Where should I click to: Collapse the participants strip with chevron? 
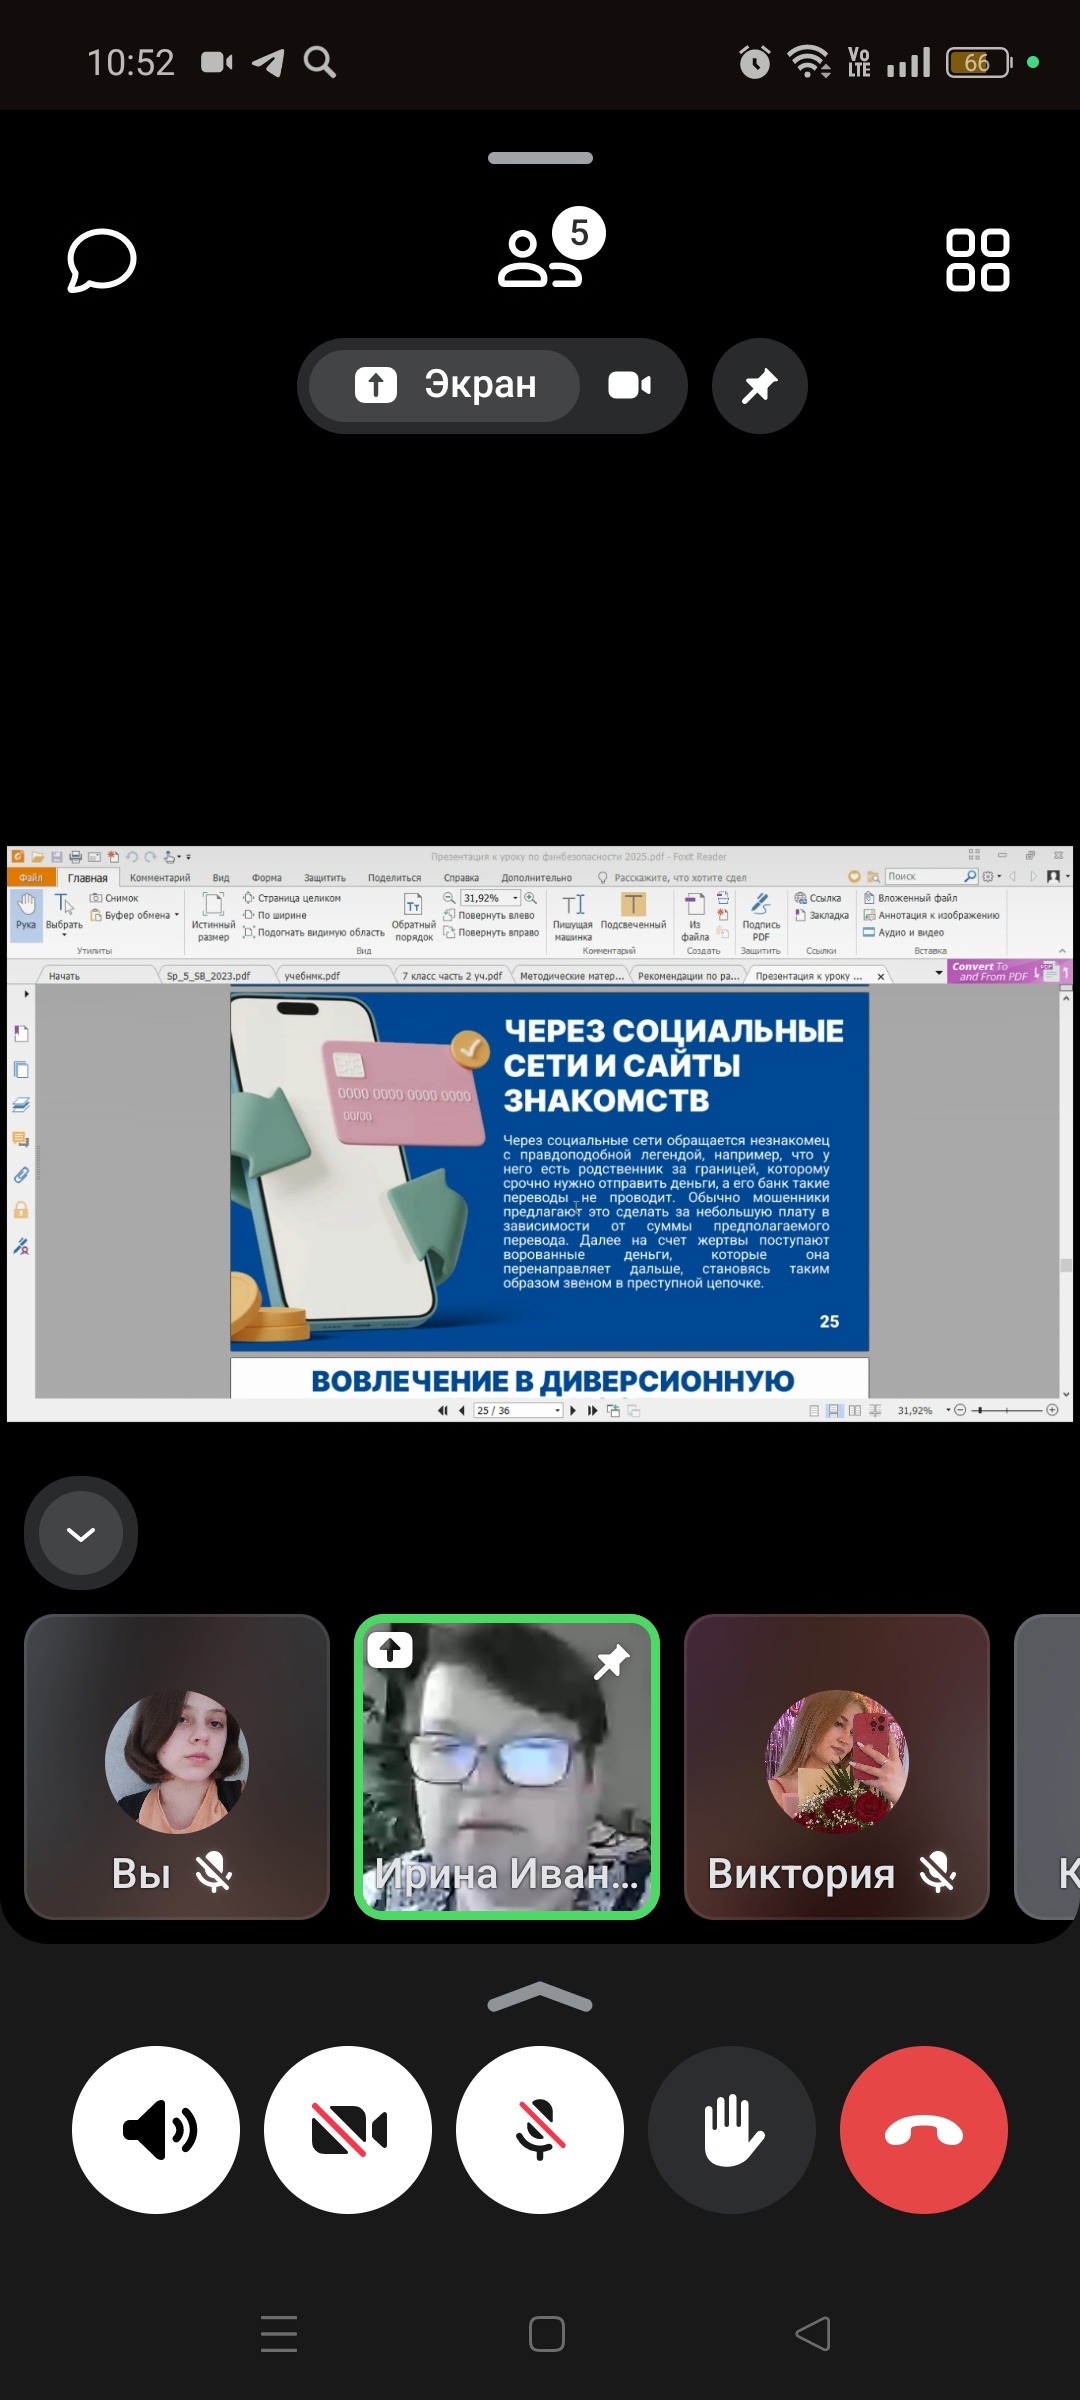point(81,1533)
